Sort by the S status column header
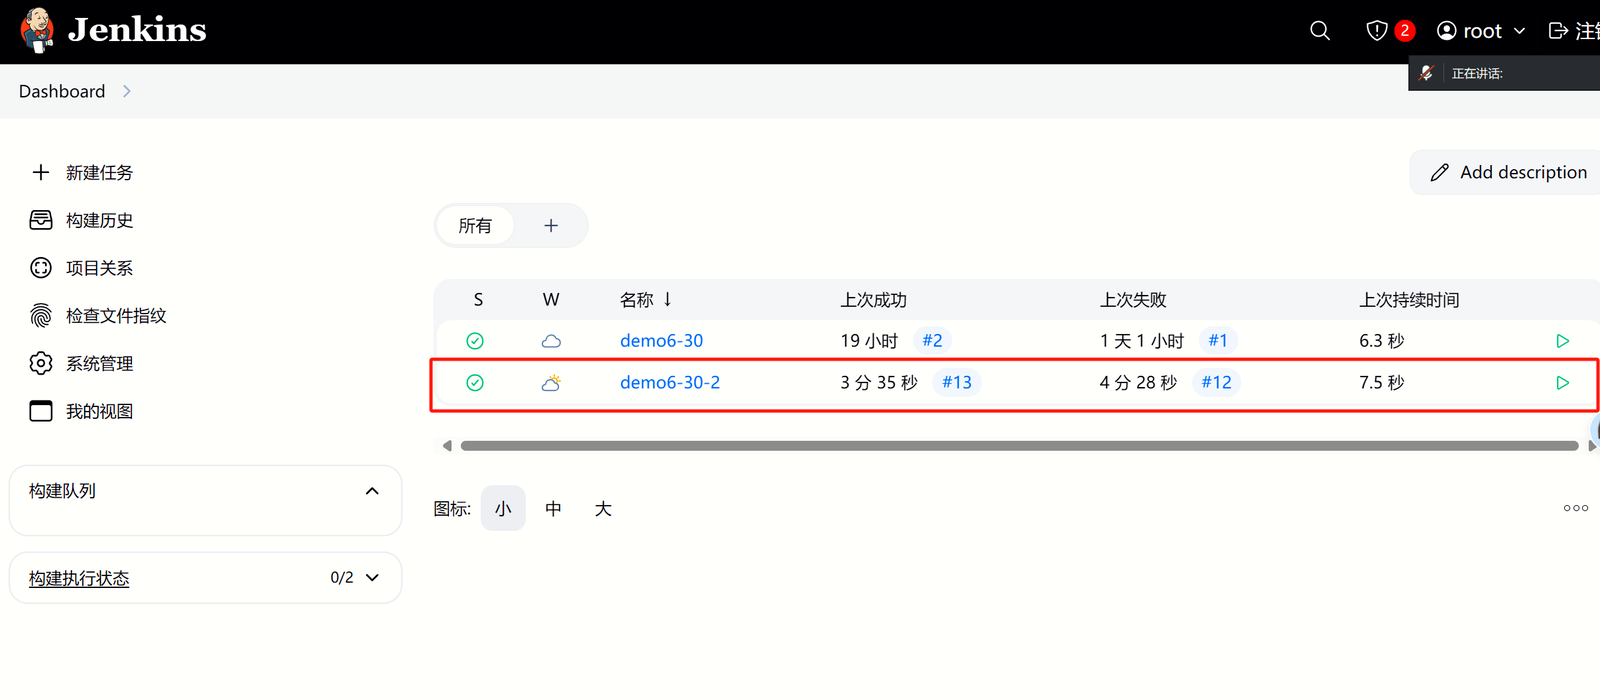 [478, 300]
